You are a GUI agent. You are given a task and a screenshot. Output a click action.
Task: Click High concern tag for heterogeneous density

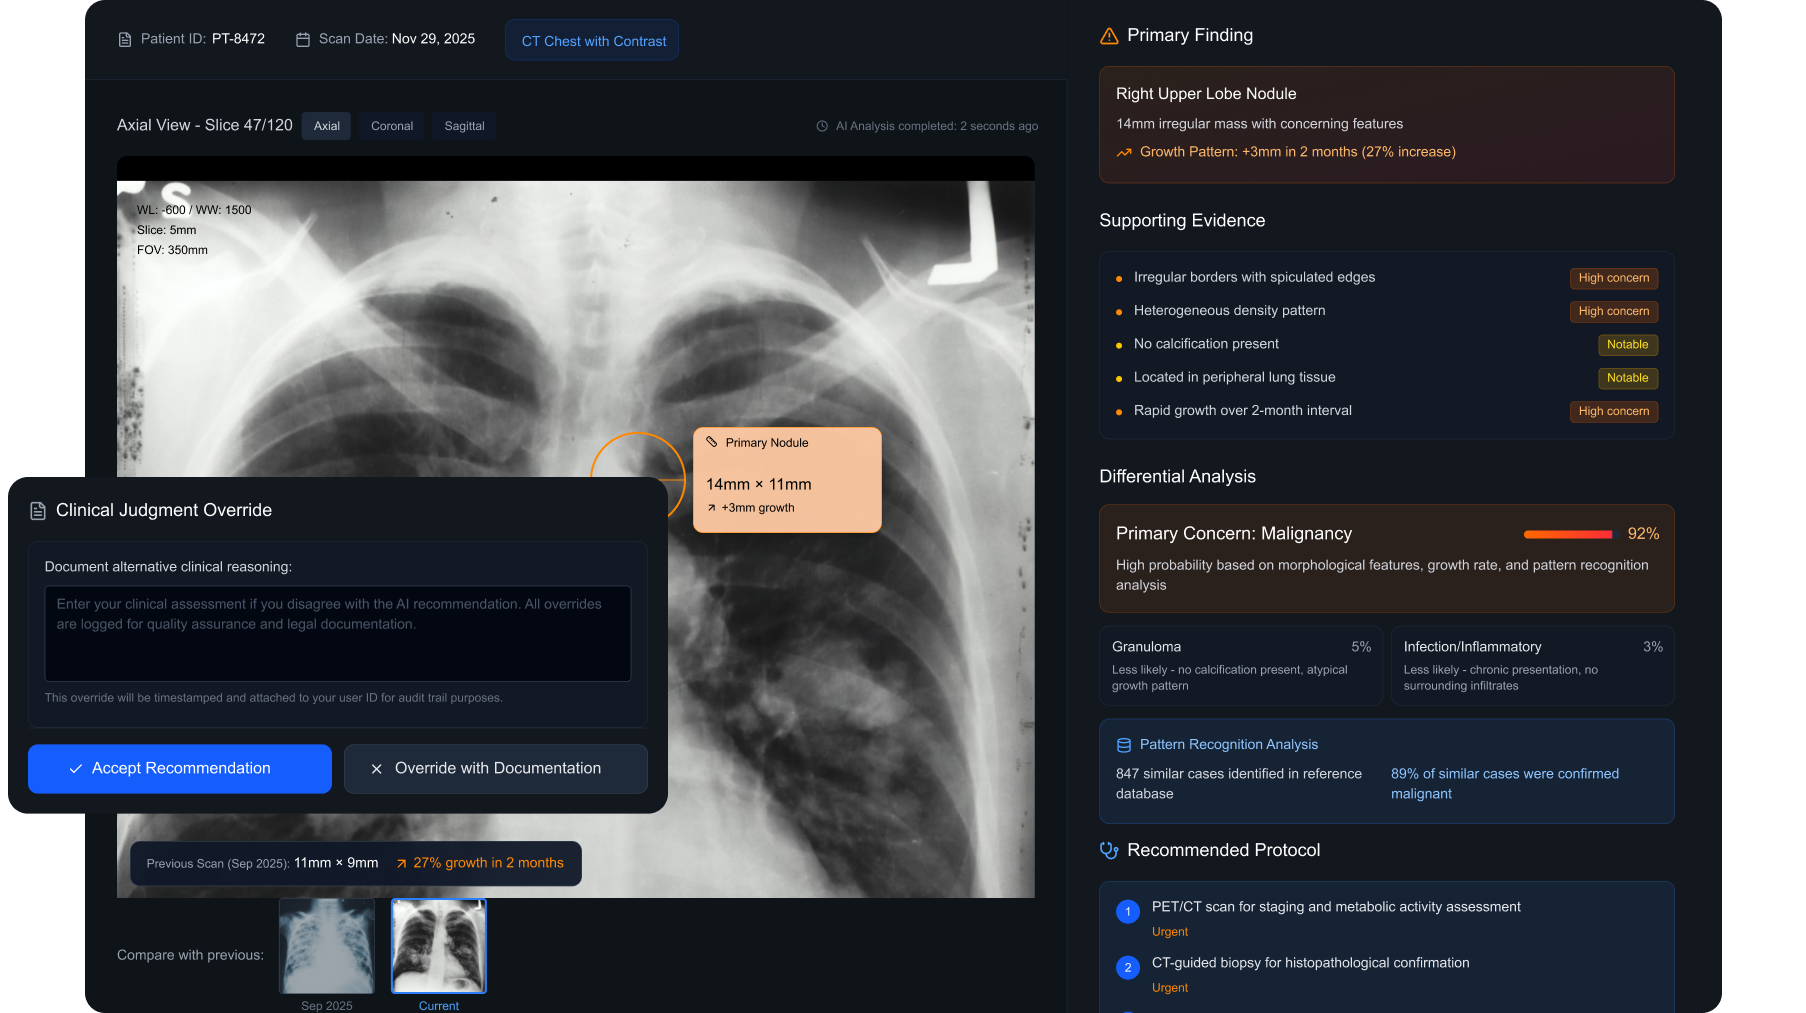click(x=1614, y=311)
